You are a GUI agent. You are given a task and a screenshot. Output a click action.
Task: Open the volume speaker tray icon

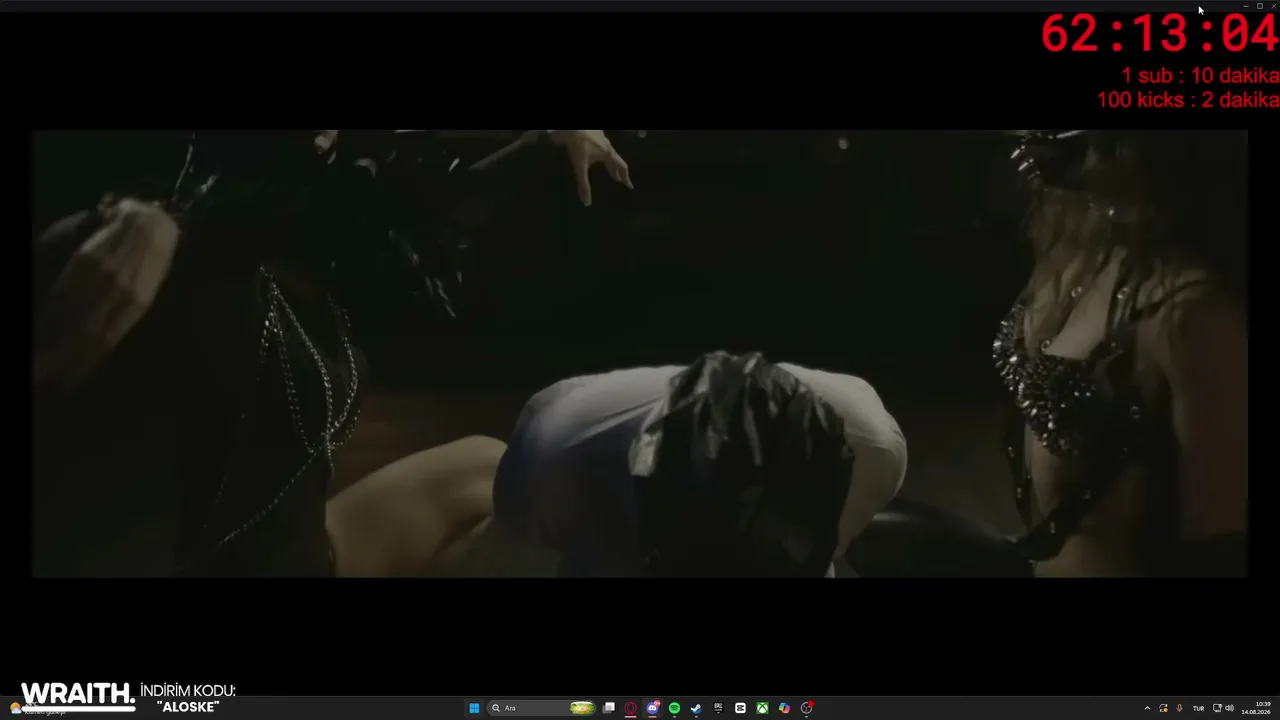[1229, 708]
